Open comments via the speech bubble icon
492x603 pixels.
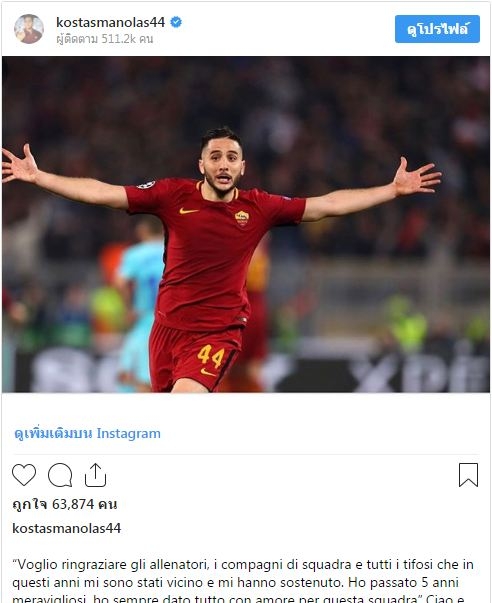point(60,475)
